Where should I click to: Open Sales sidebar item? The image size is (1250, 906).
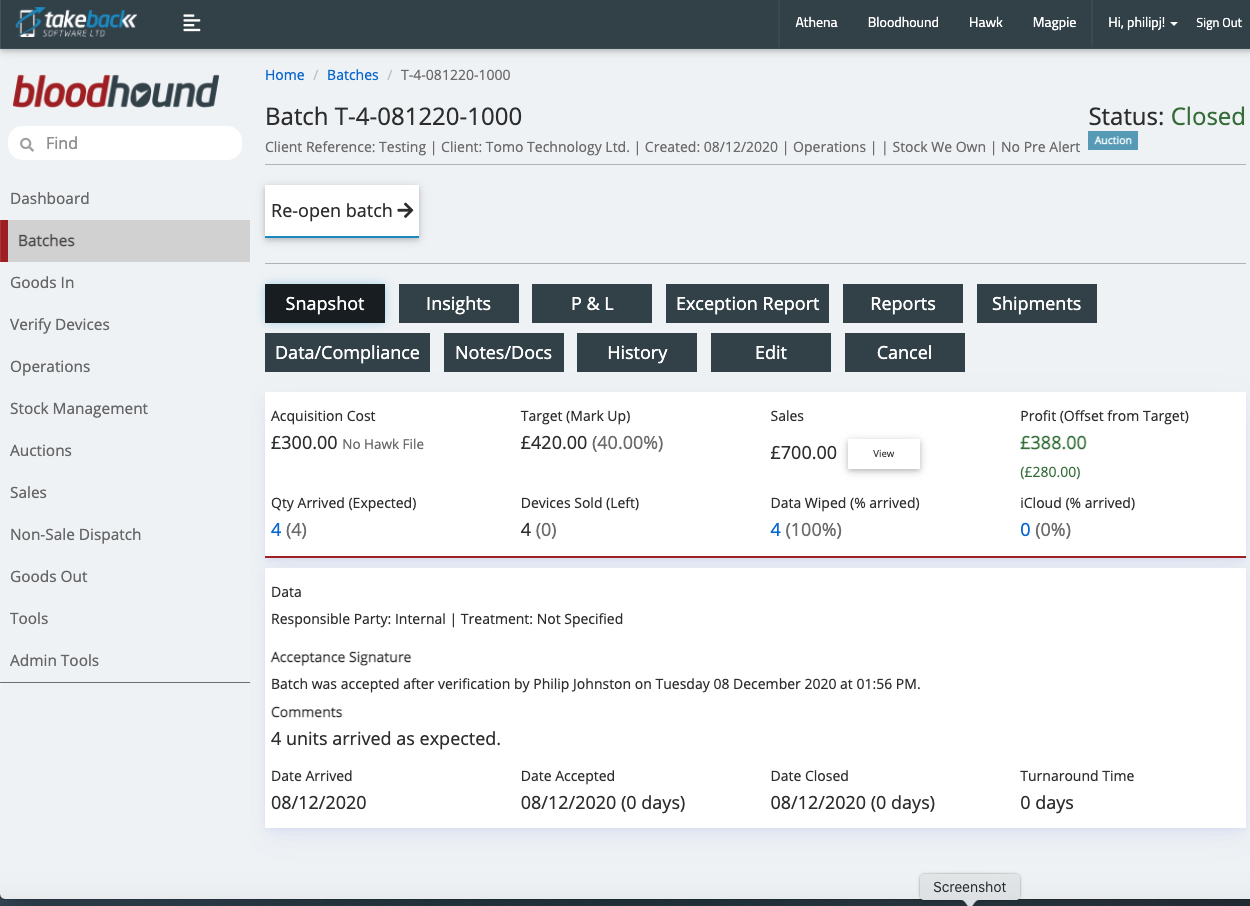click(x=125, y=492)
